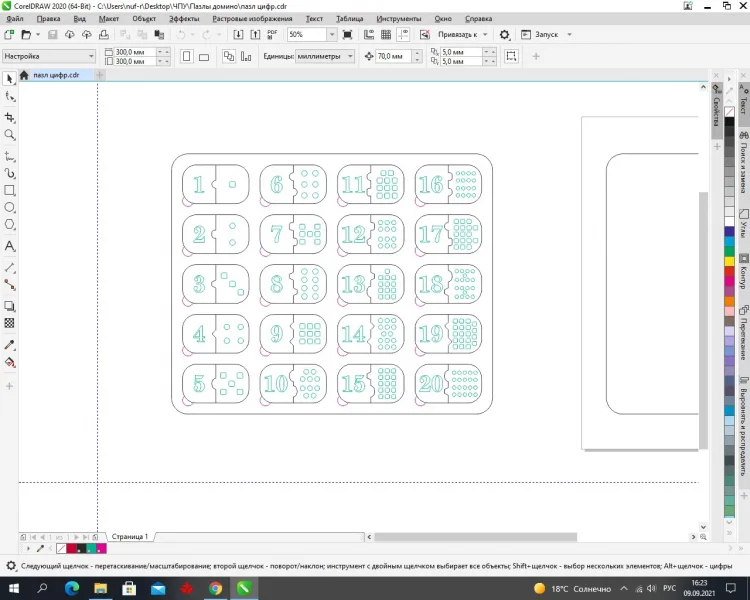
Task: Open Страница 1 page tab
Action: coord(130,536)
